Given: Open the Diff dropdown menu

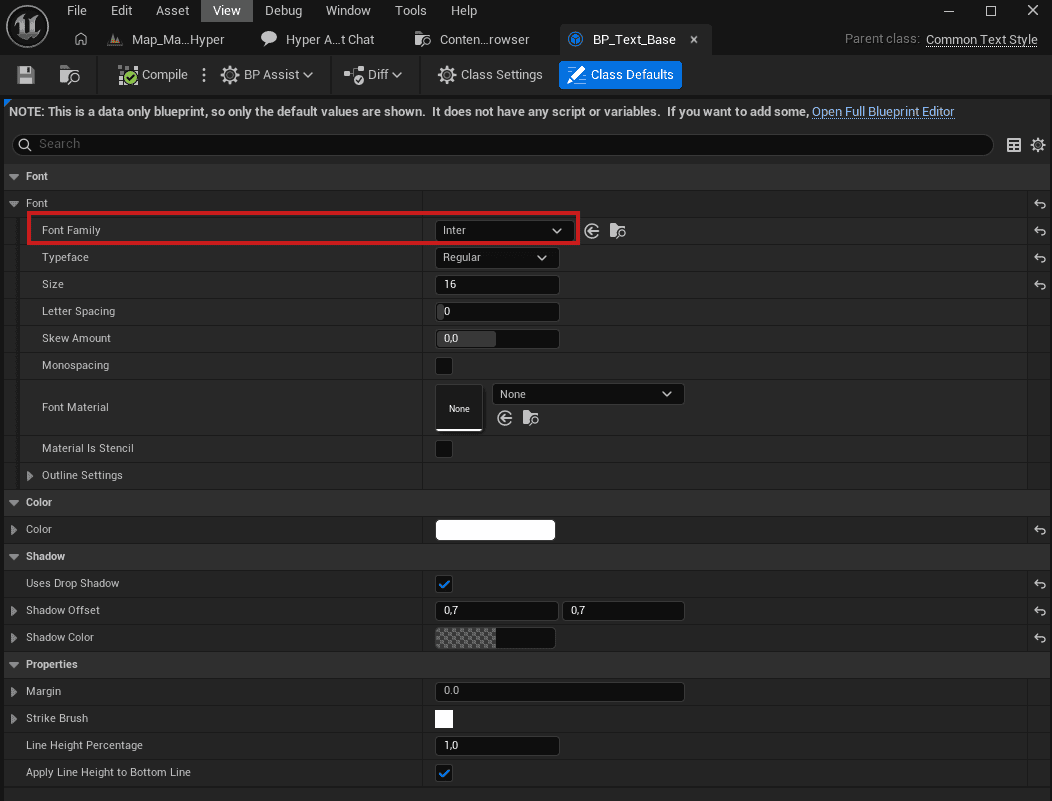Looking at the screenshot, I should pos(373,74).
